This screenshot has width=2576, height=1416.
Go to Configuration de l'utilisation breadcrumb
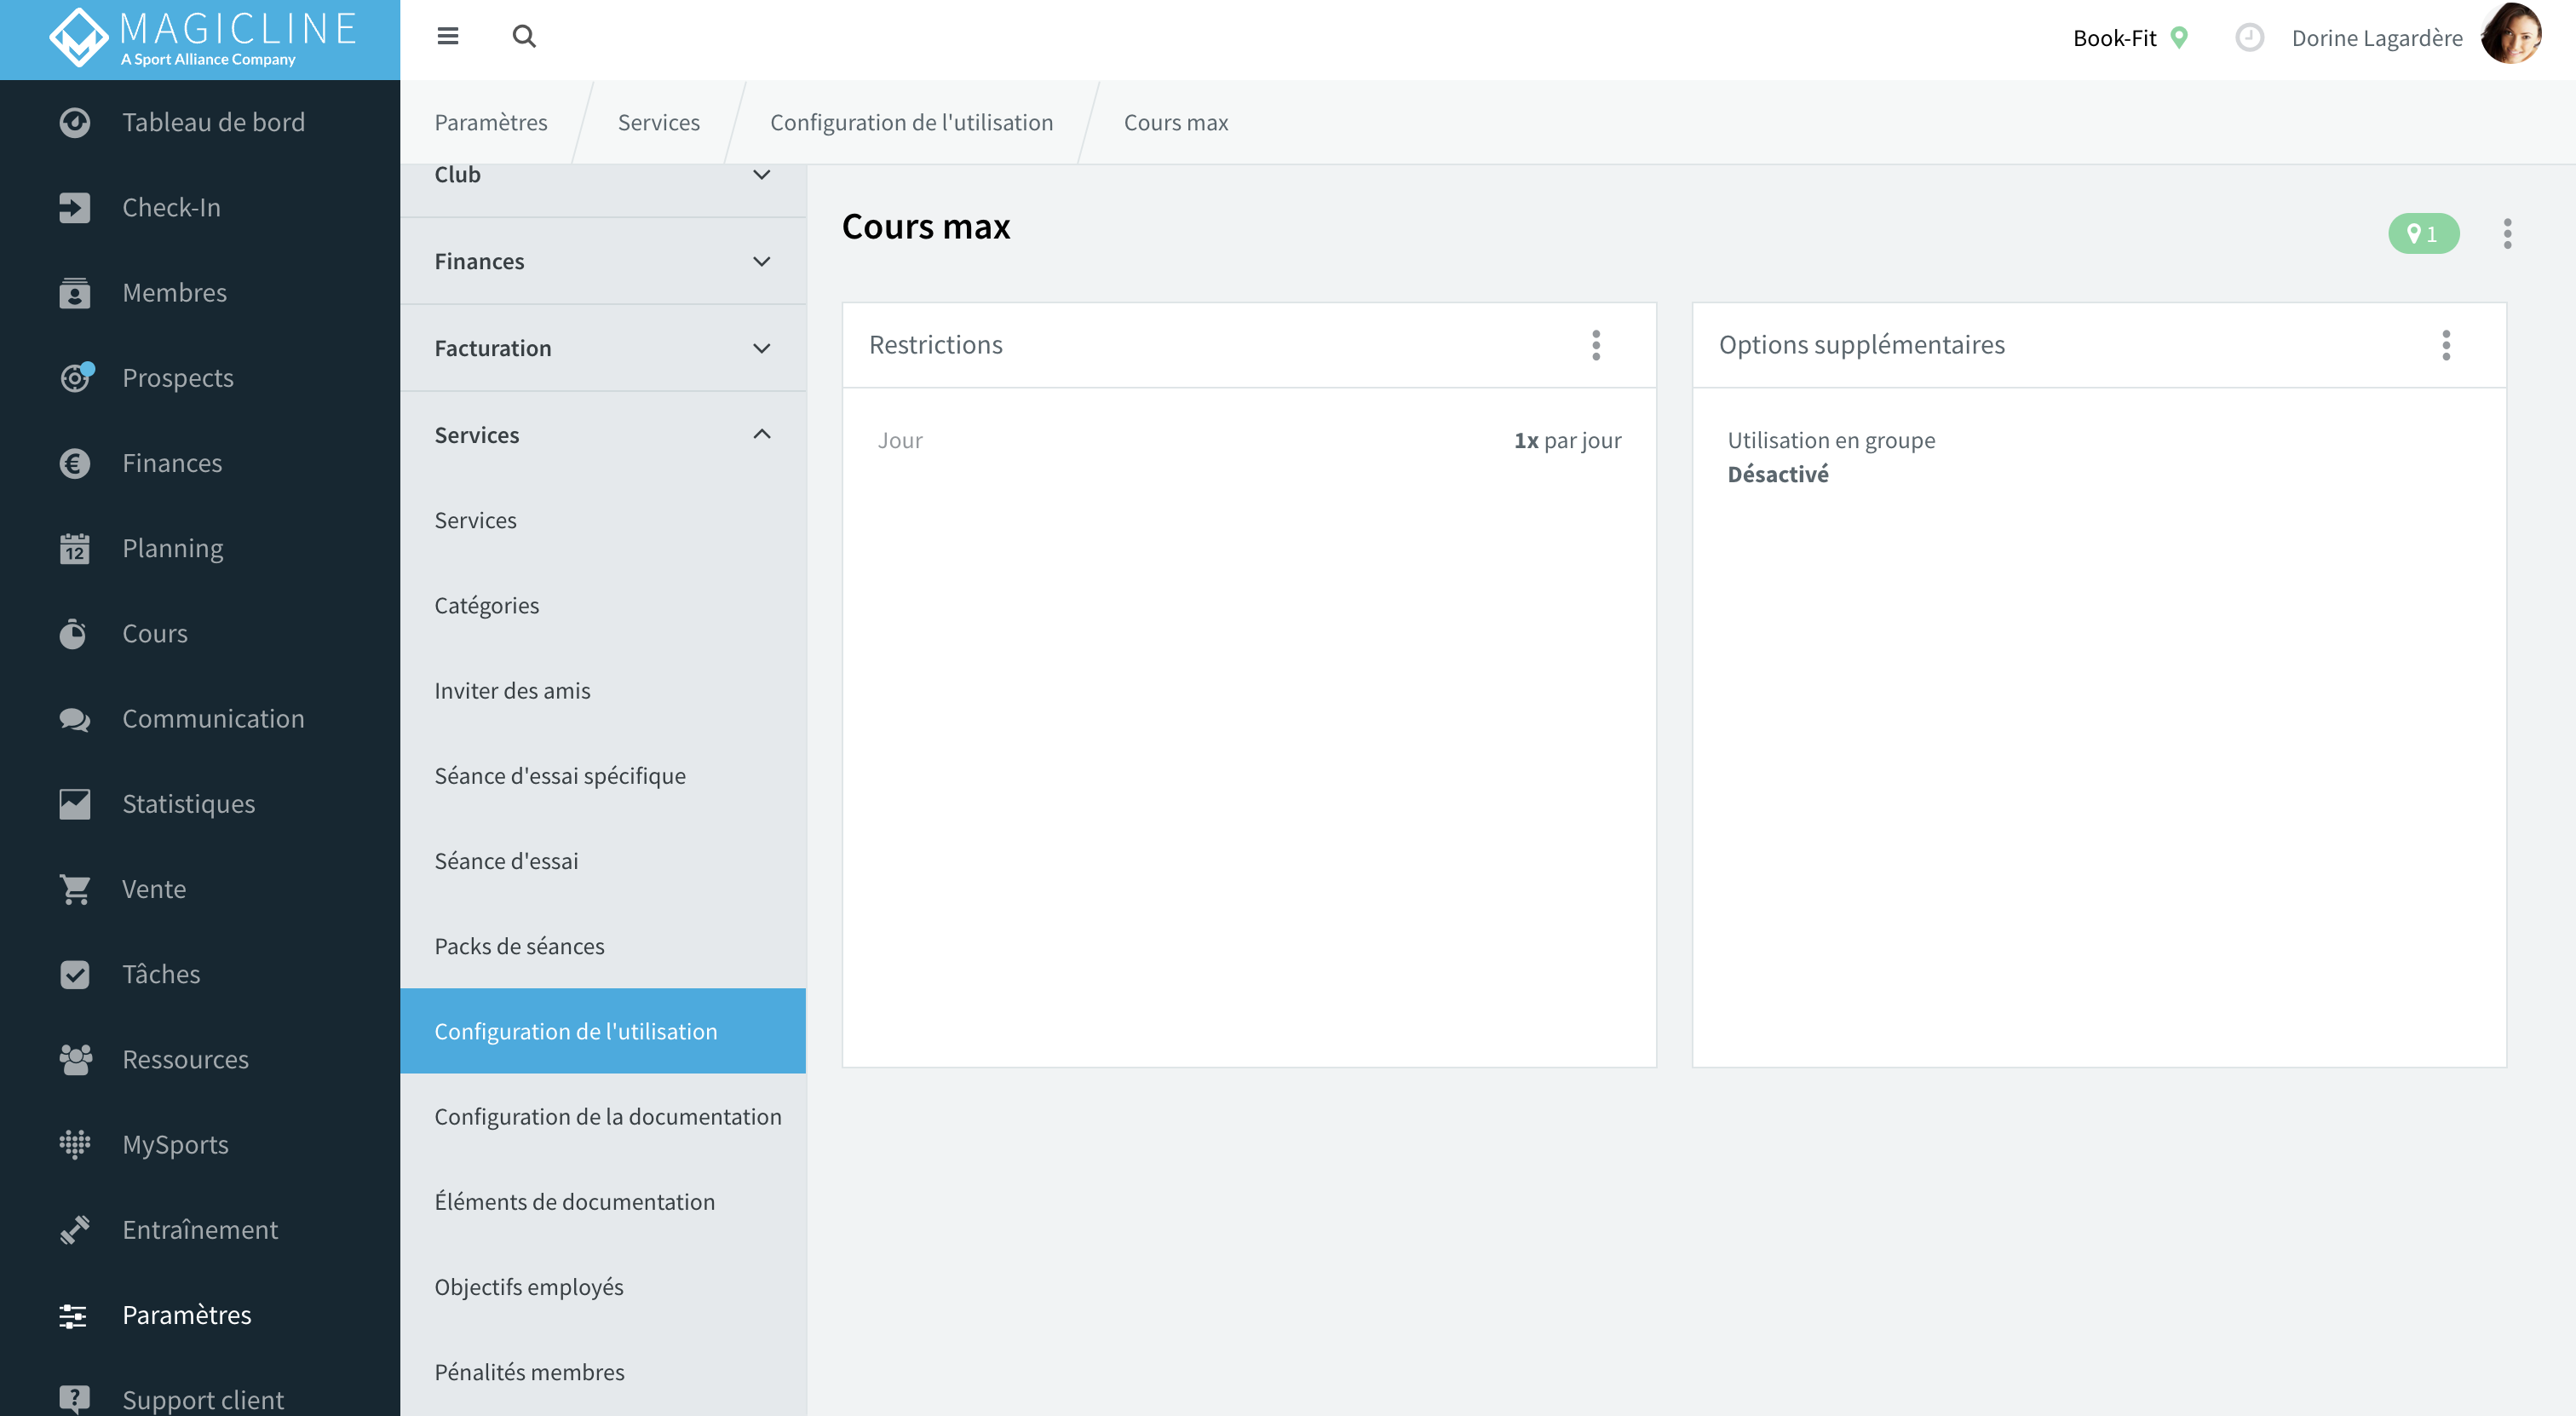point(911,122)
